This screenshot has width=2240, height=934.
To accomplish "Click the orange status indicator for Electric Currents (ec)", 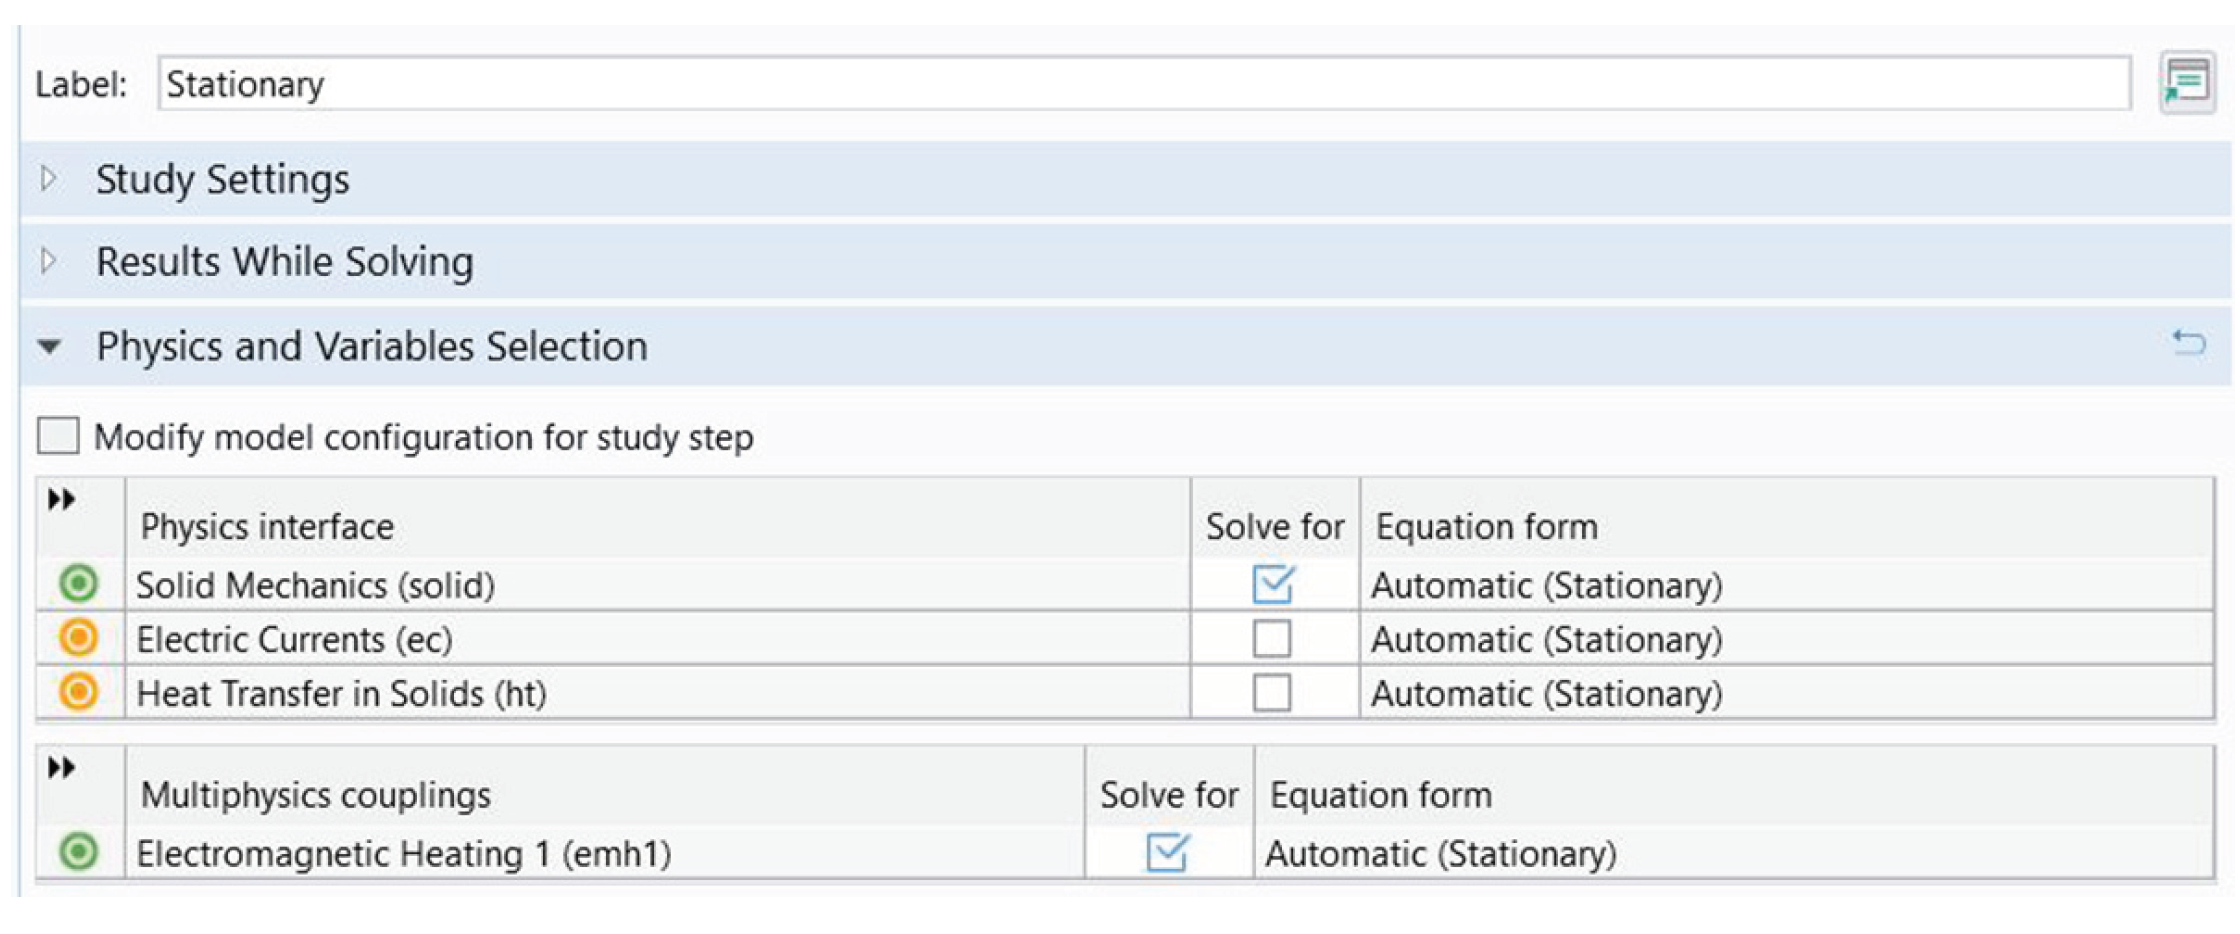I will (78, 639).
